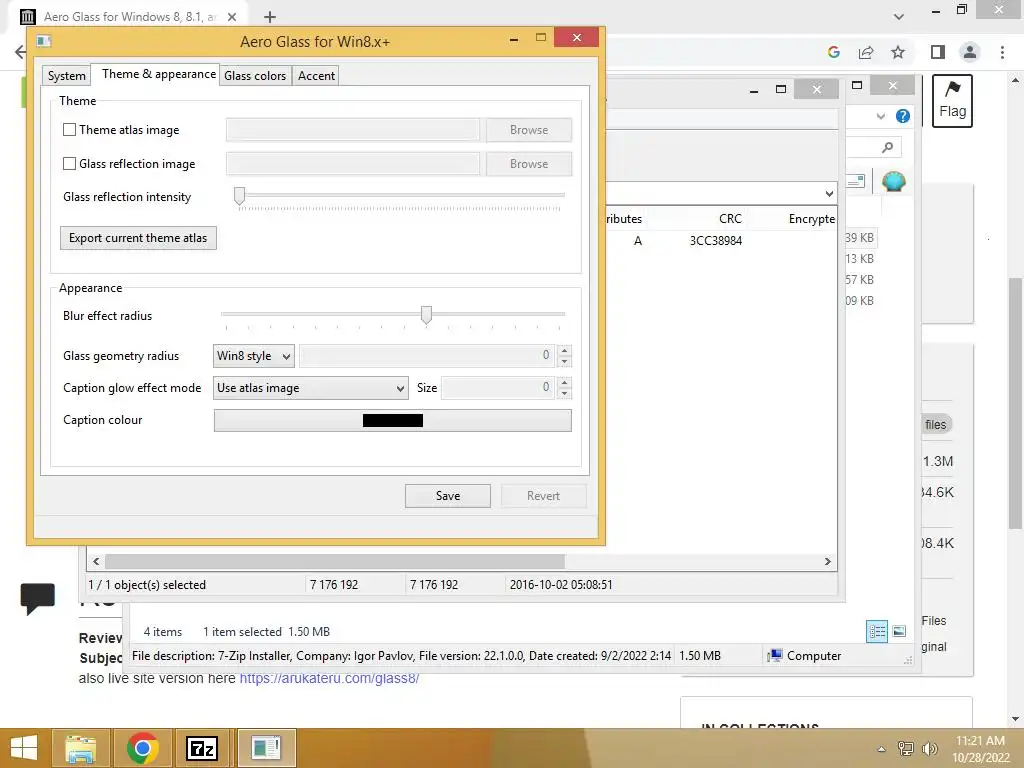The height and width of the screenshot is (768, 1024).
Task: Click the Blur effect radius slider handle
Action: coord(426,315)
